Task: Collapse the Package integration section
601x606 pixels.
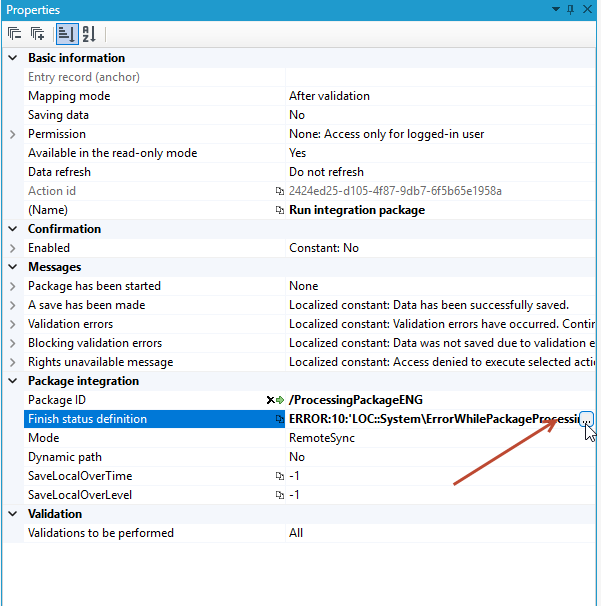Action: (x=13, y=381)
